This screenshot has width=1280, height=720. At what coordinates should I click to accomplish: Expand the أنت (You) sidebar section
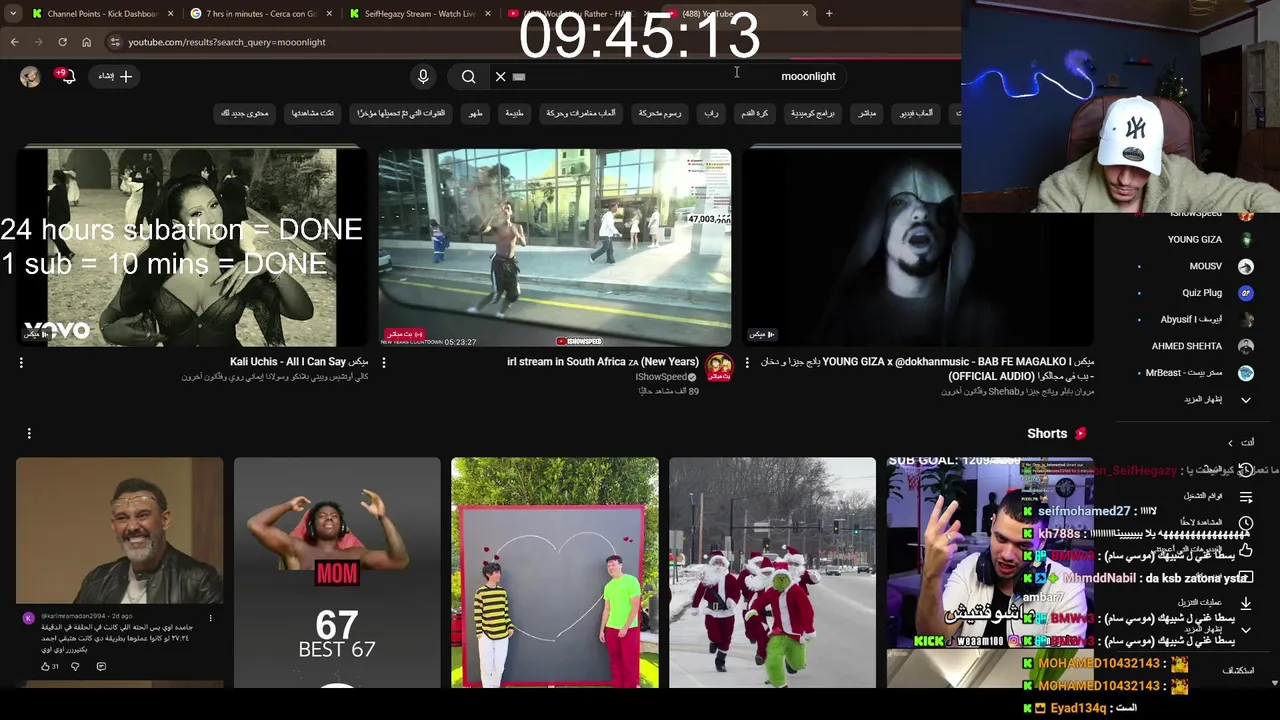tap(1239, 442)
